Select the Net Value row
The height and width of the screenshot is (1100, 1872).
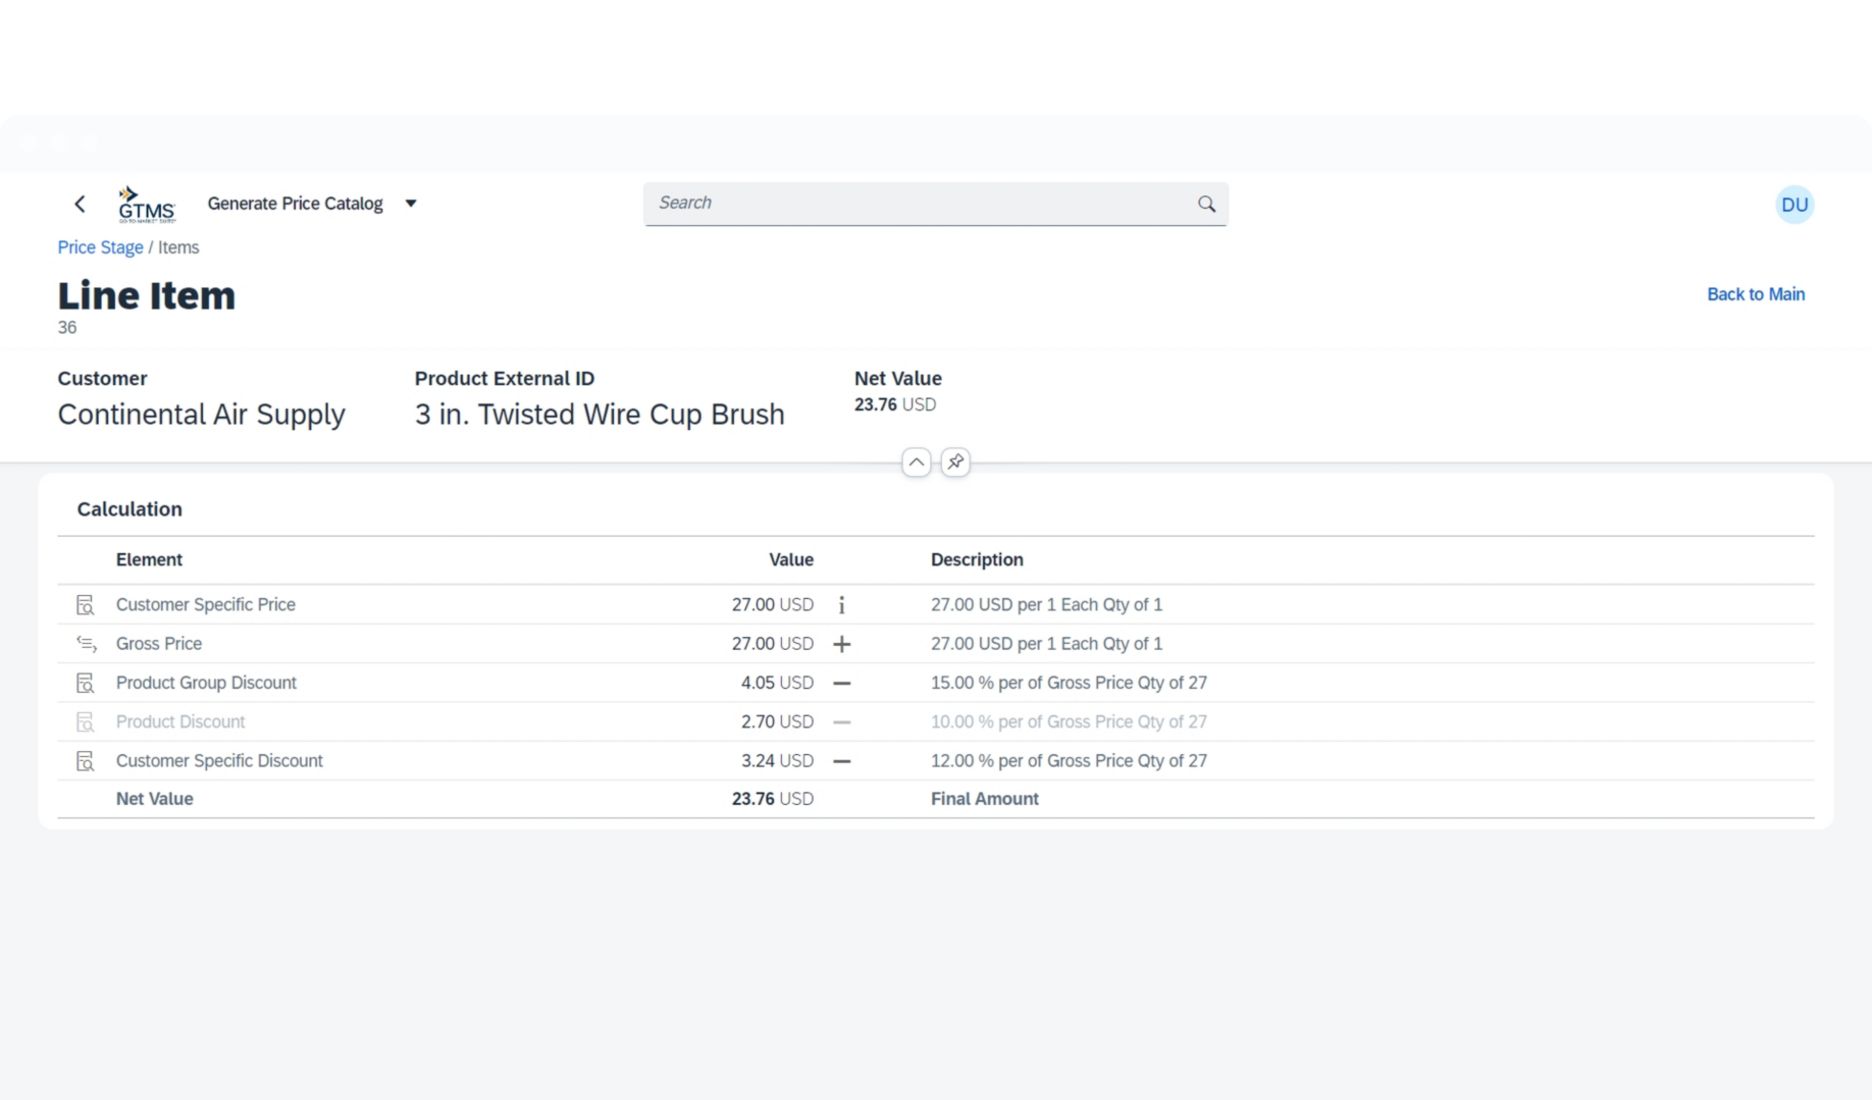[155, 799]
